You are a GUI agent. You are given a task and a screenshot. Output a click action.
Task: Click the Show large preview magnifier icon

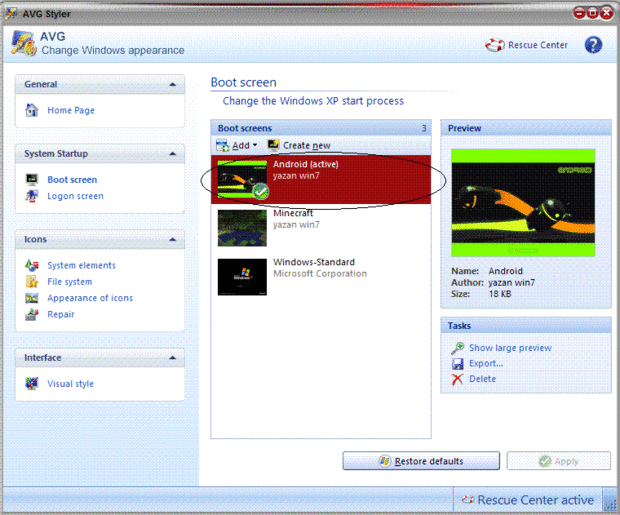click(457, 348)
